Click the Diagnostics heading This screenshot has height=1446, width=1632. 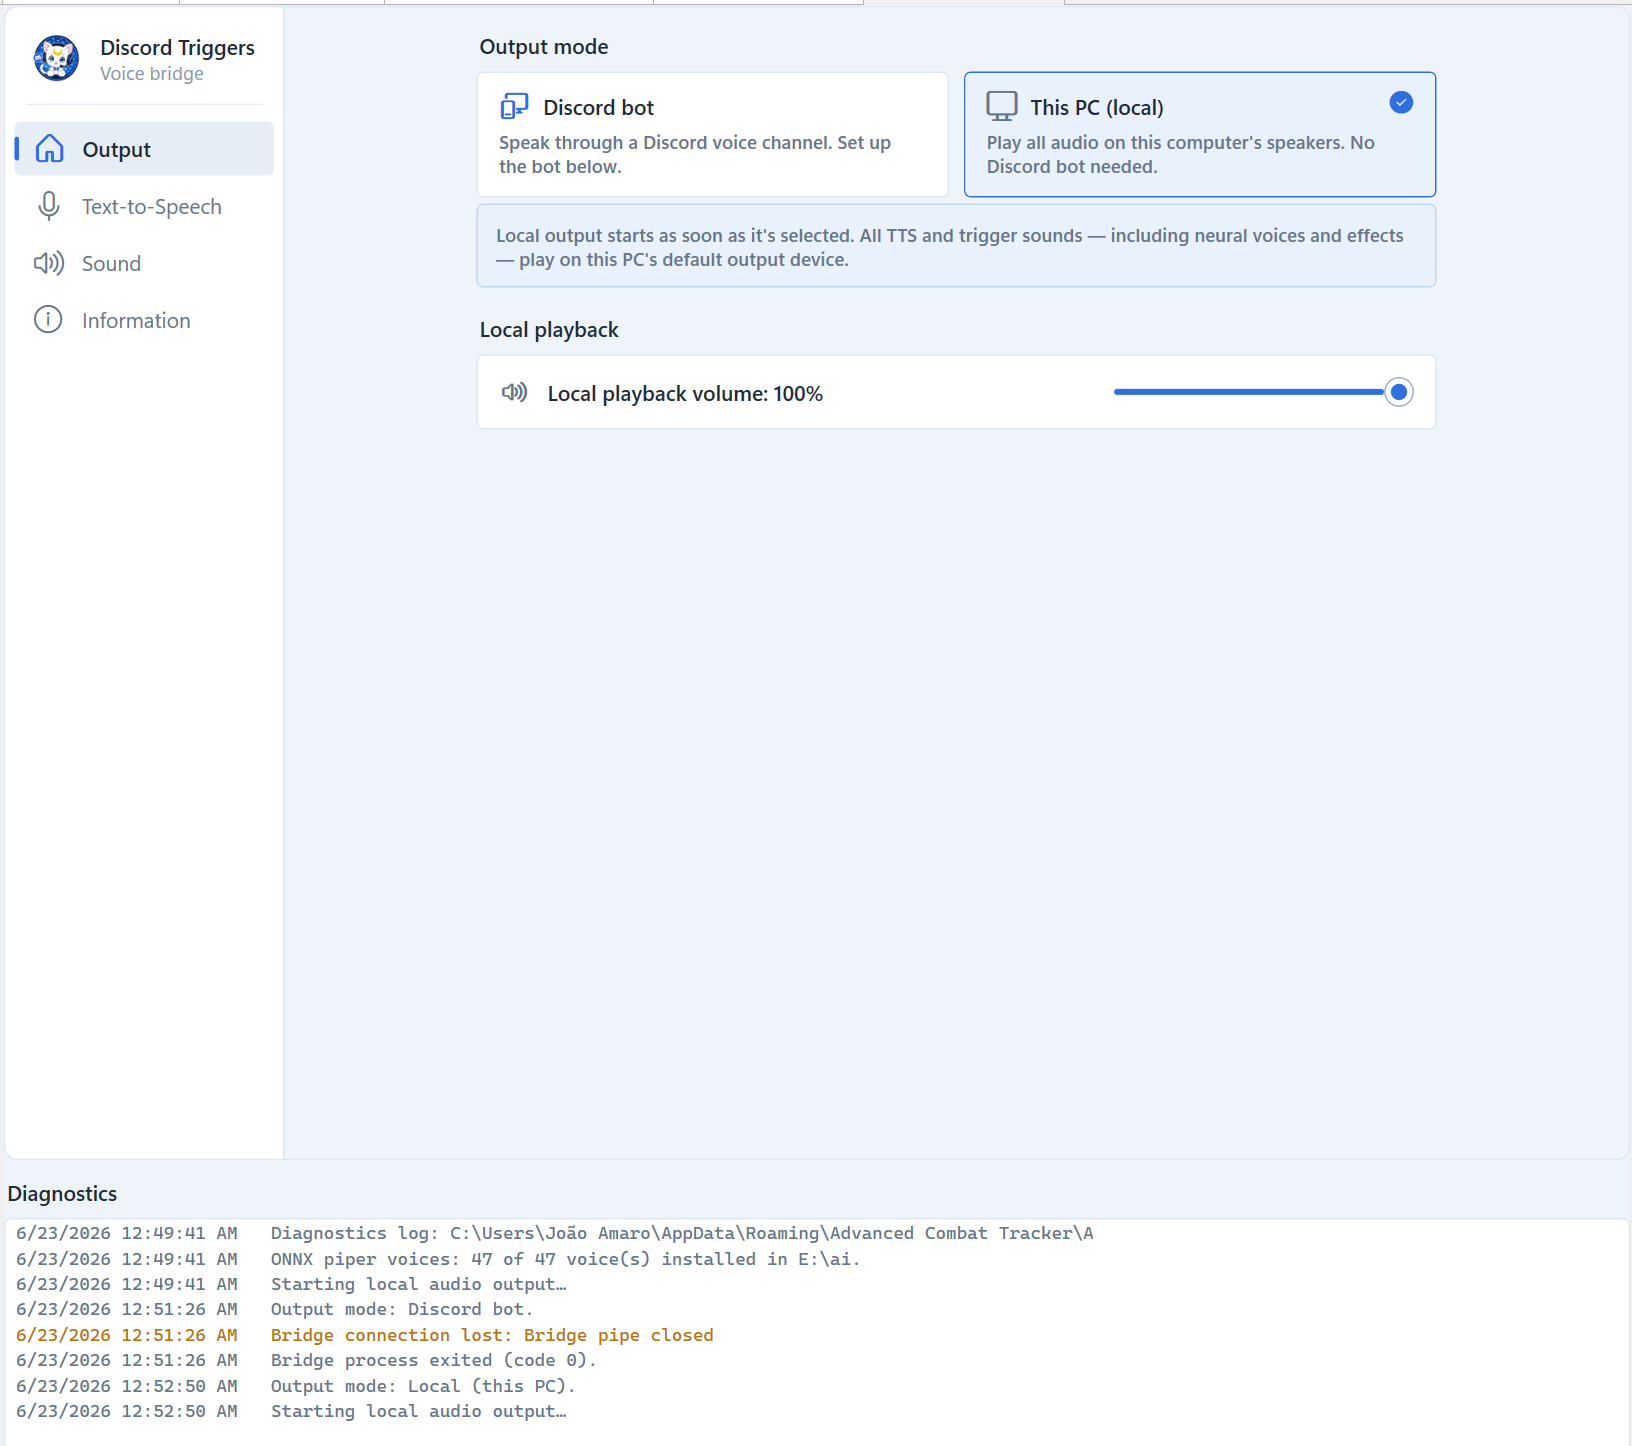point(62,1194)
